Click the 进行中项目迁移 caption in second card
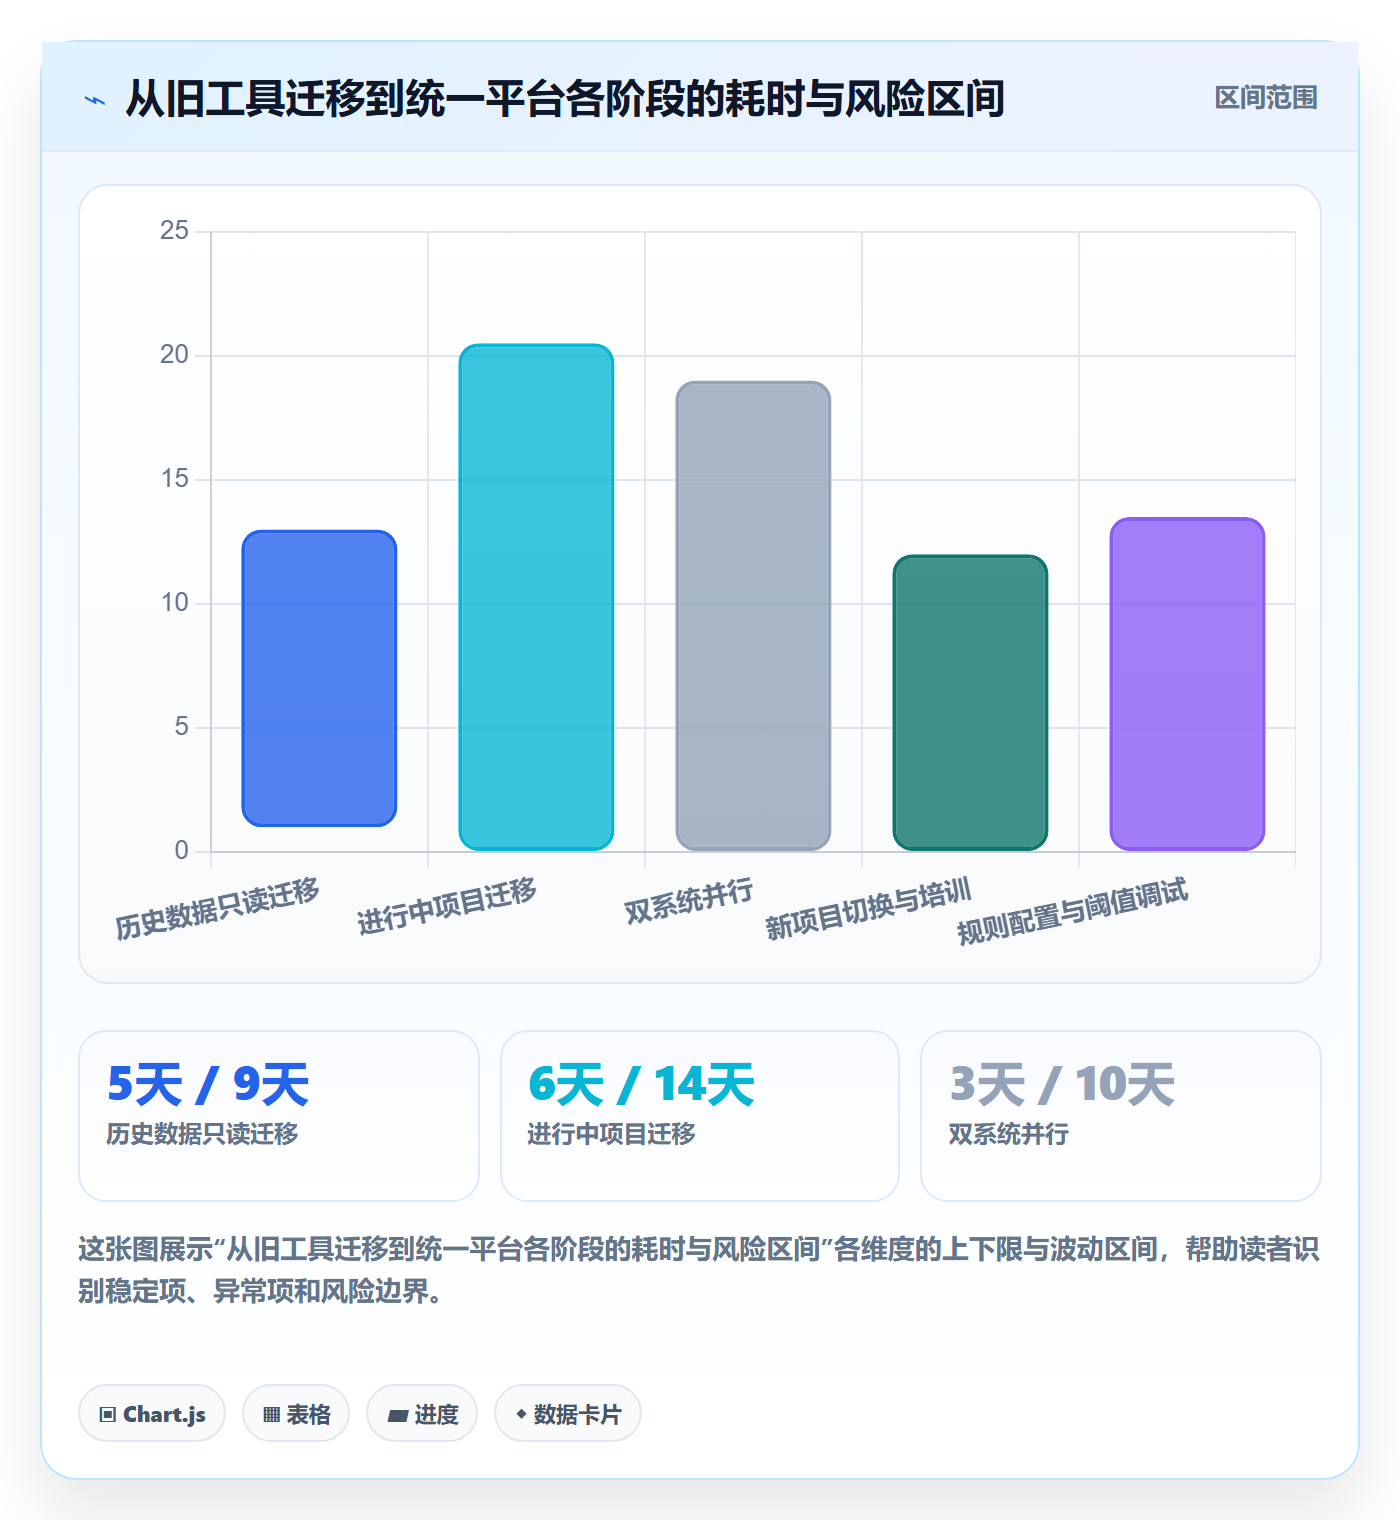The width and height of the screenshot is (1400, 1520). click(x=612, y=1134)
